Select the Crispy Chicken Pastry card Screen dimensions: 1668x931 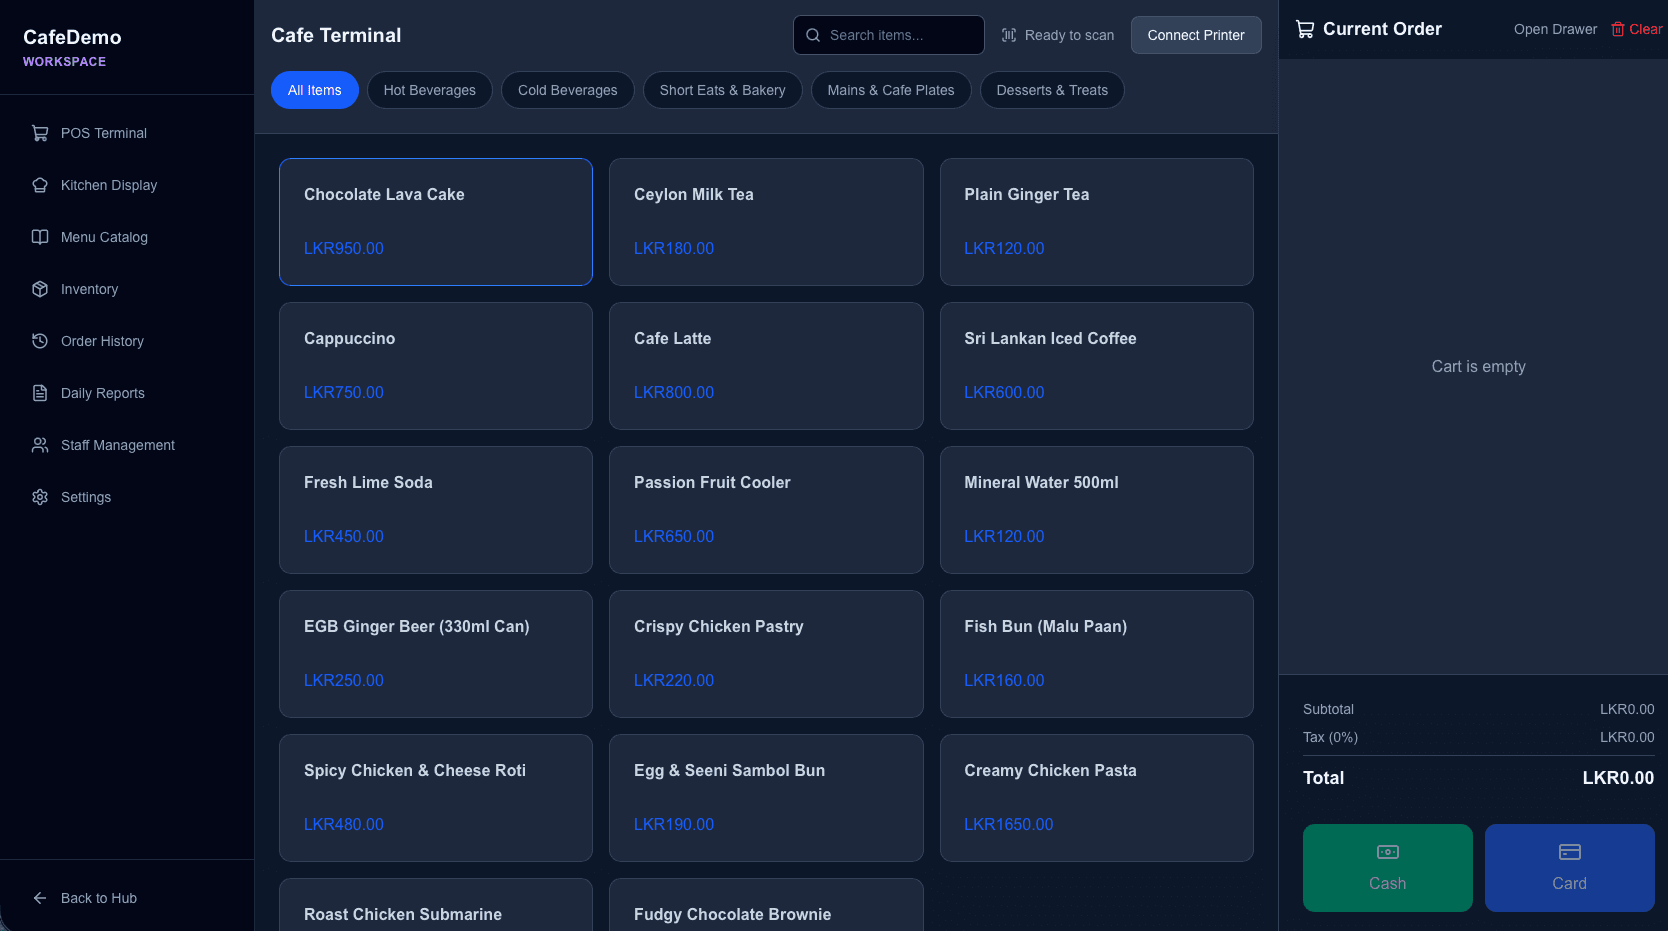point(766,654)
